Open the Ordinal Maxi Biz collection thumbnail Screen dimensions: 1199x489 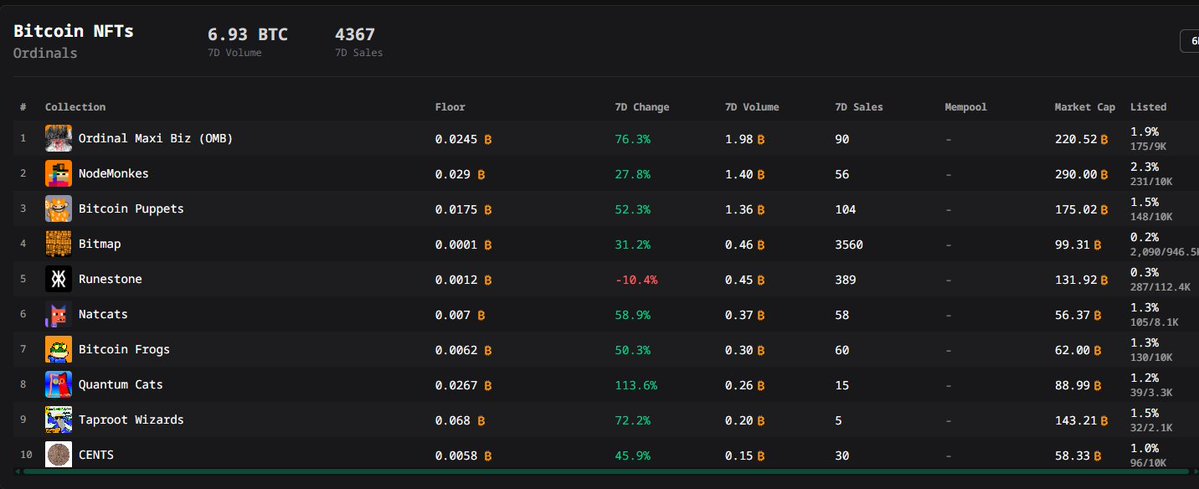click(x=59, y=139)
